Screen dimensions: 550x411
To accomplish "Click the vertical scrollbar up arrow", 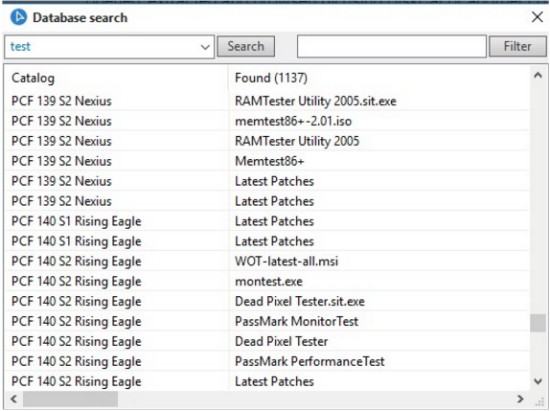I will coord(537,75).
